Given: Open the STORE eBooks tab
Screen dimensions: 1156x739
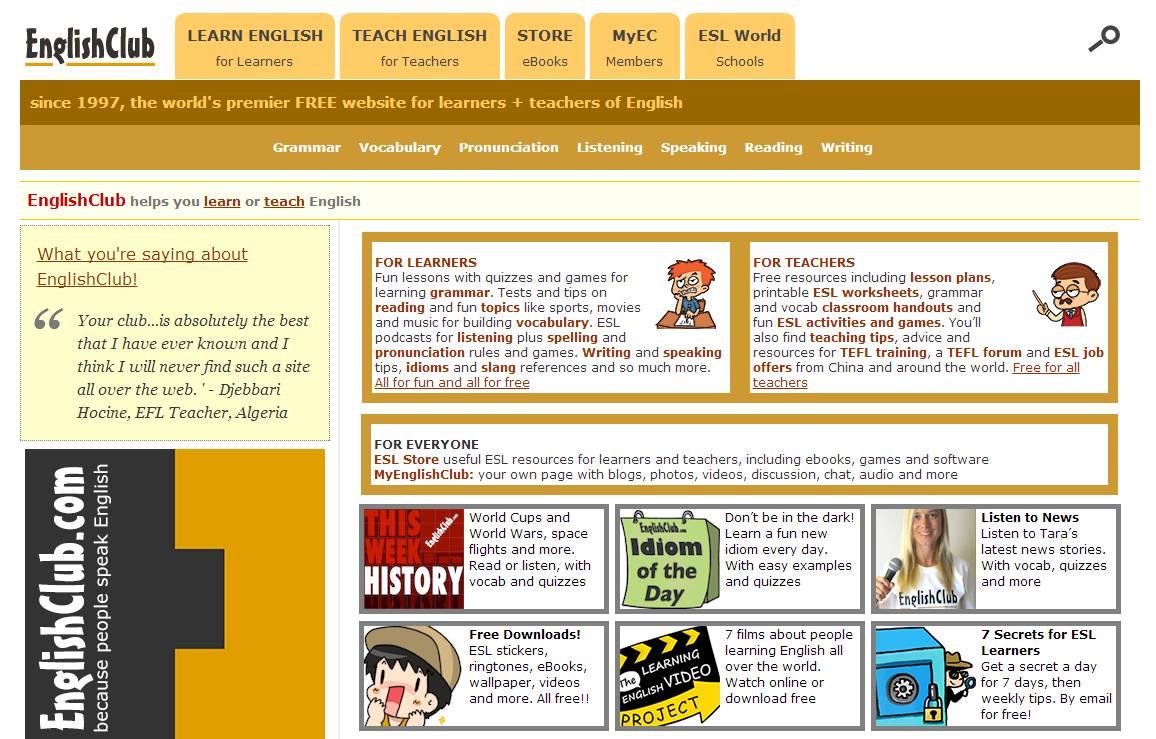Looking at the screenshot, I should coord(545,46).
